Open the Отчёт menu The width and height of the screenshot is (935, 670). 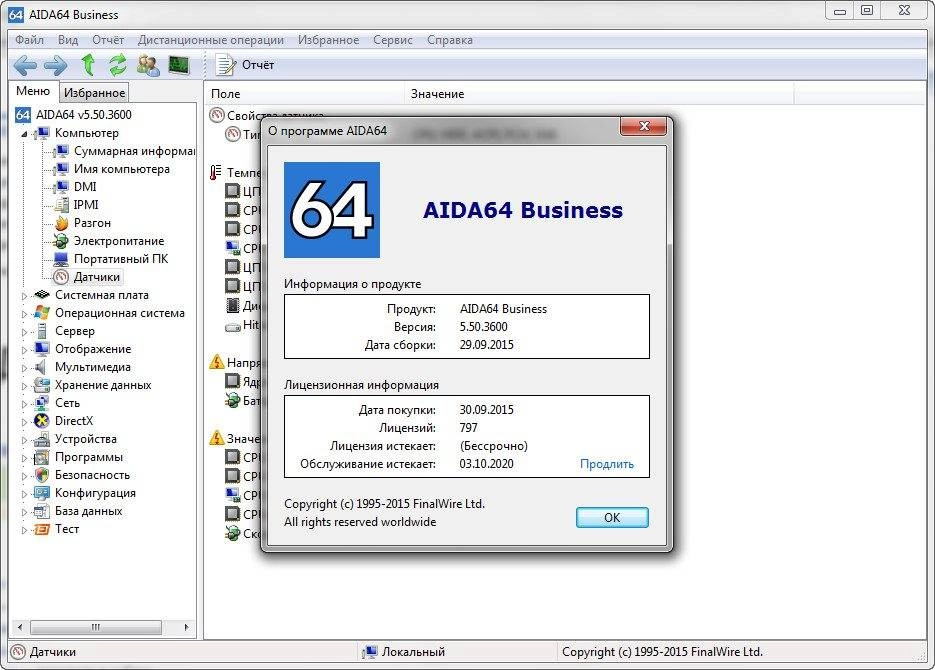108,40
